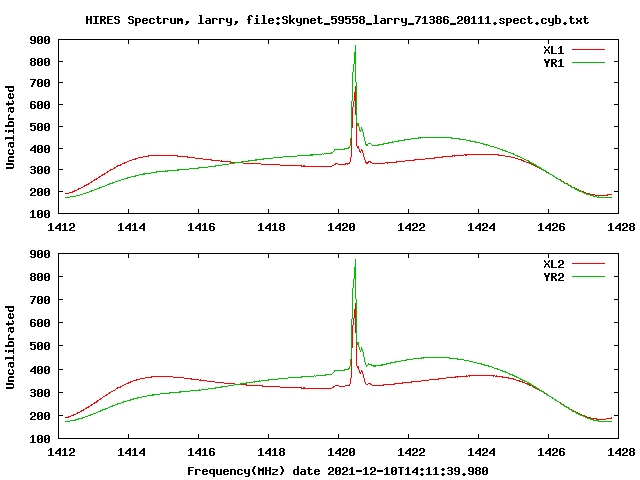Click the red XL1 legend line sample
This screenshot has height=480, width=640.
(x=588, y=50)
